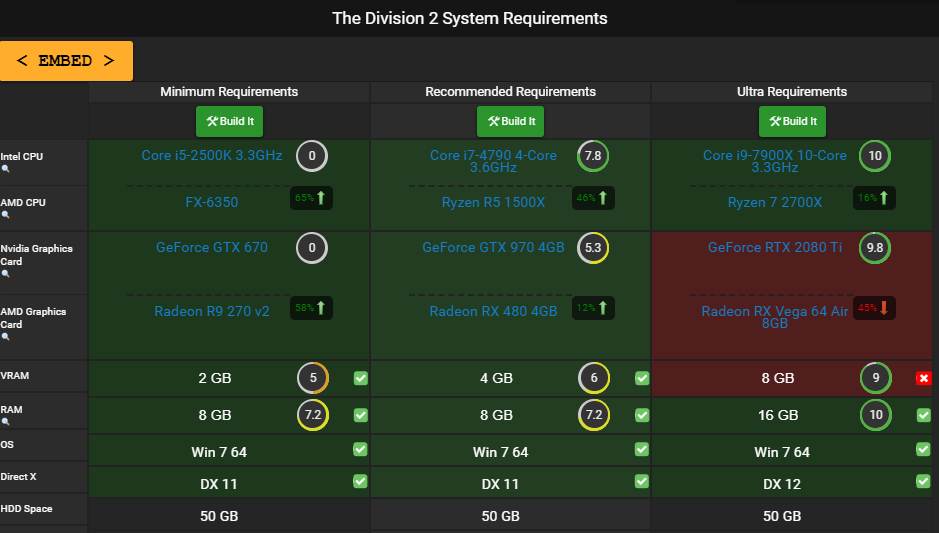
Task: Click The Division 2 System Requirements title
Action: pyautogui.click(x=470, y=19)
